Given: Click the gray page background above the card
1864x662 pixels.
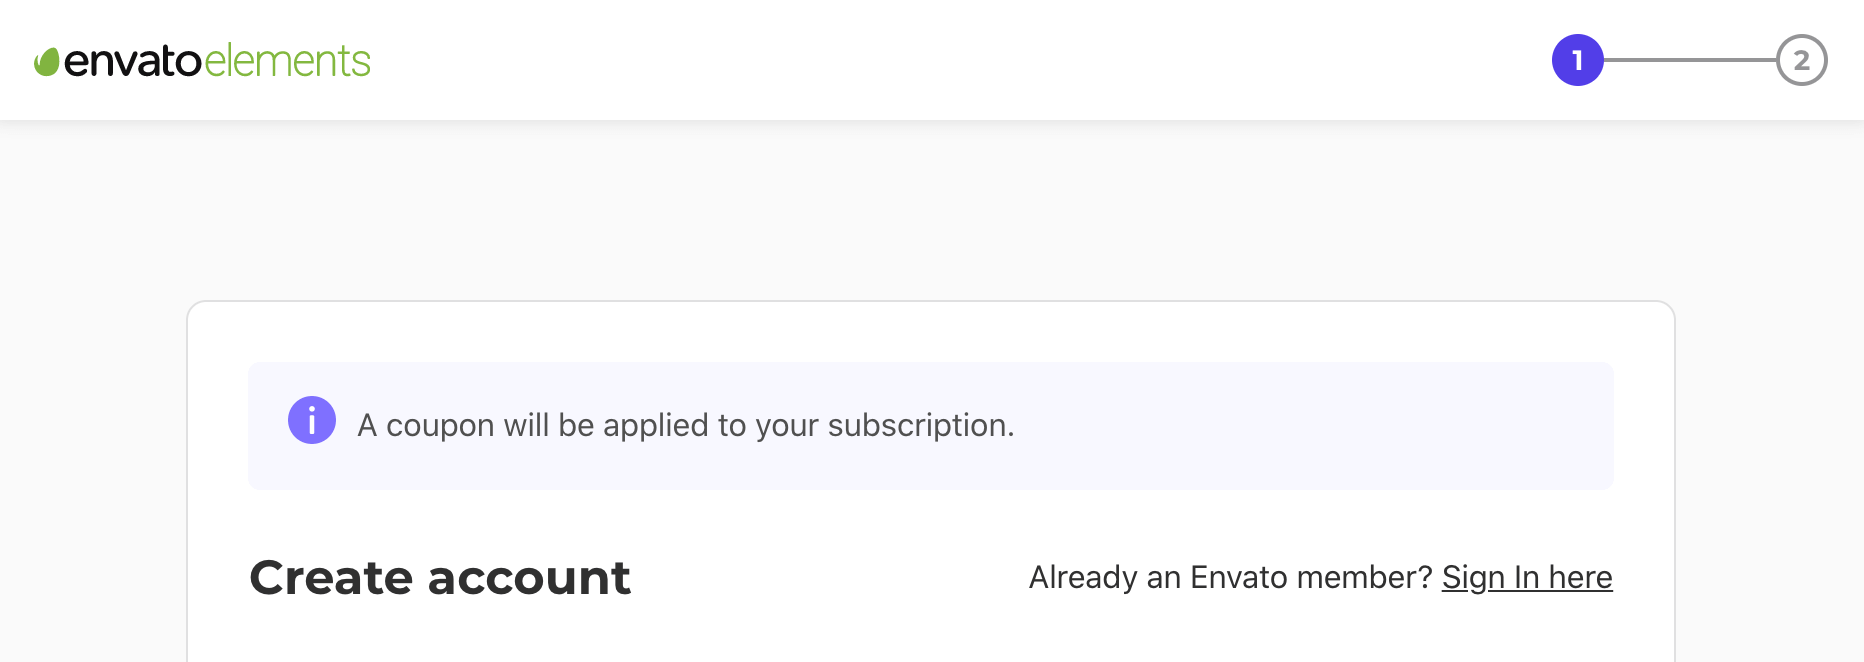Looking at the screenshot, I should 930,210.
